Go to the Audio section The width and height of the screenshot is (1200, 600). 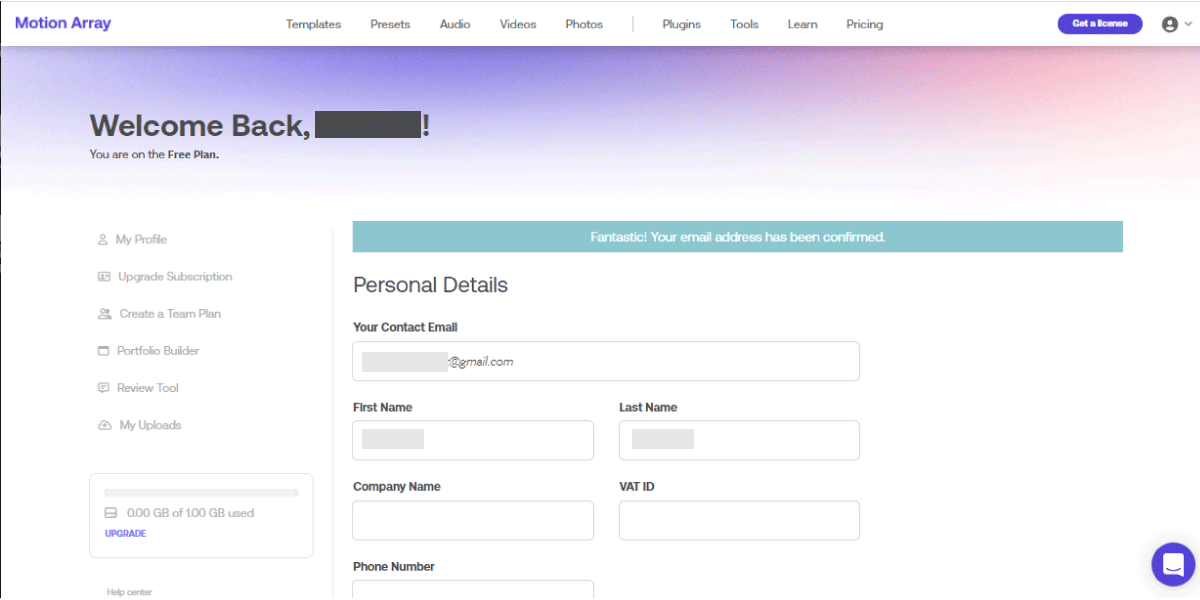pos(455,25)
